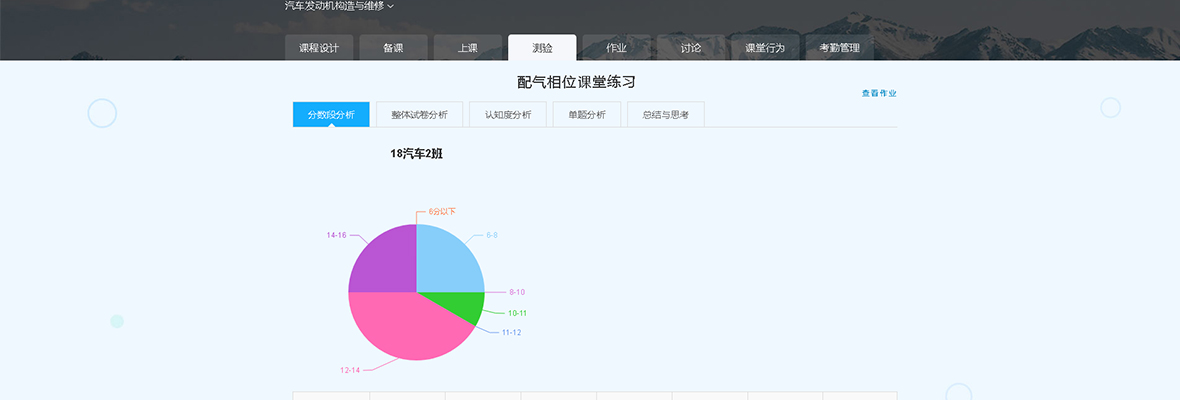Click the 6分以下 pie chart label
1180x400 pixels.
point(442,211)
